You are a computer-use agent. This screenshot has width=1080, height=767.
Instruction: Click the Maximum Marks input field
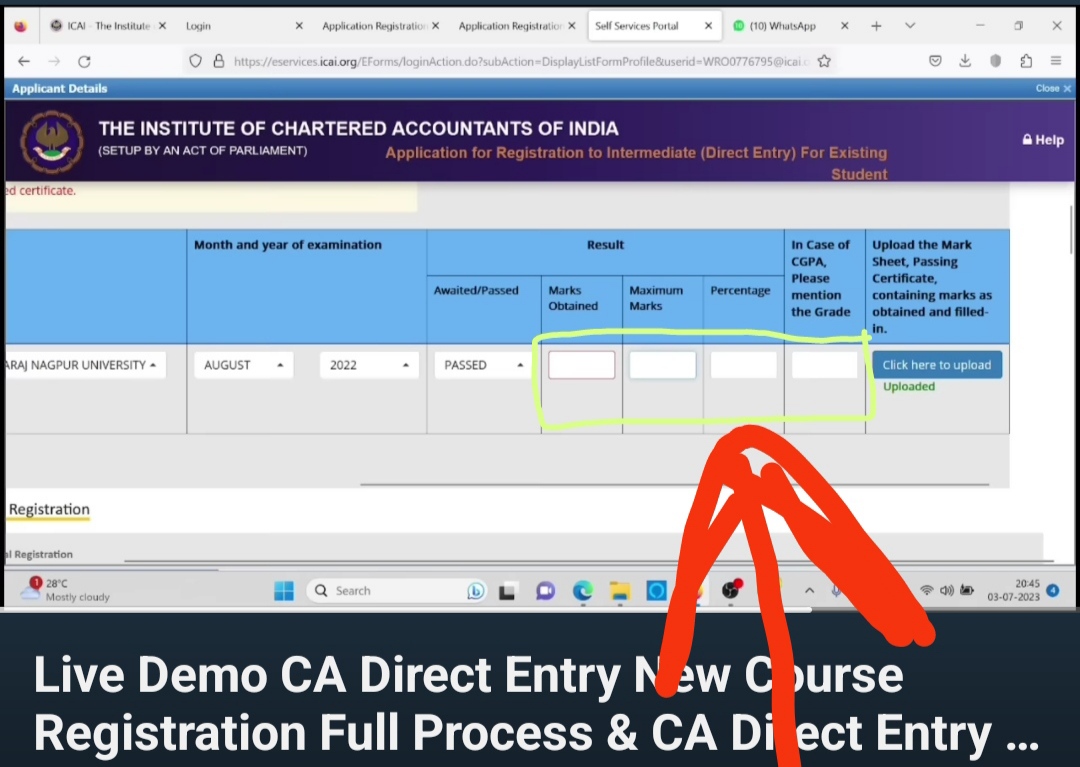coord(662,365)
